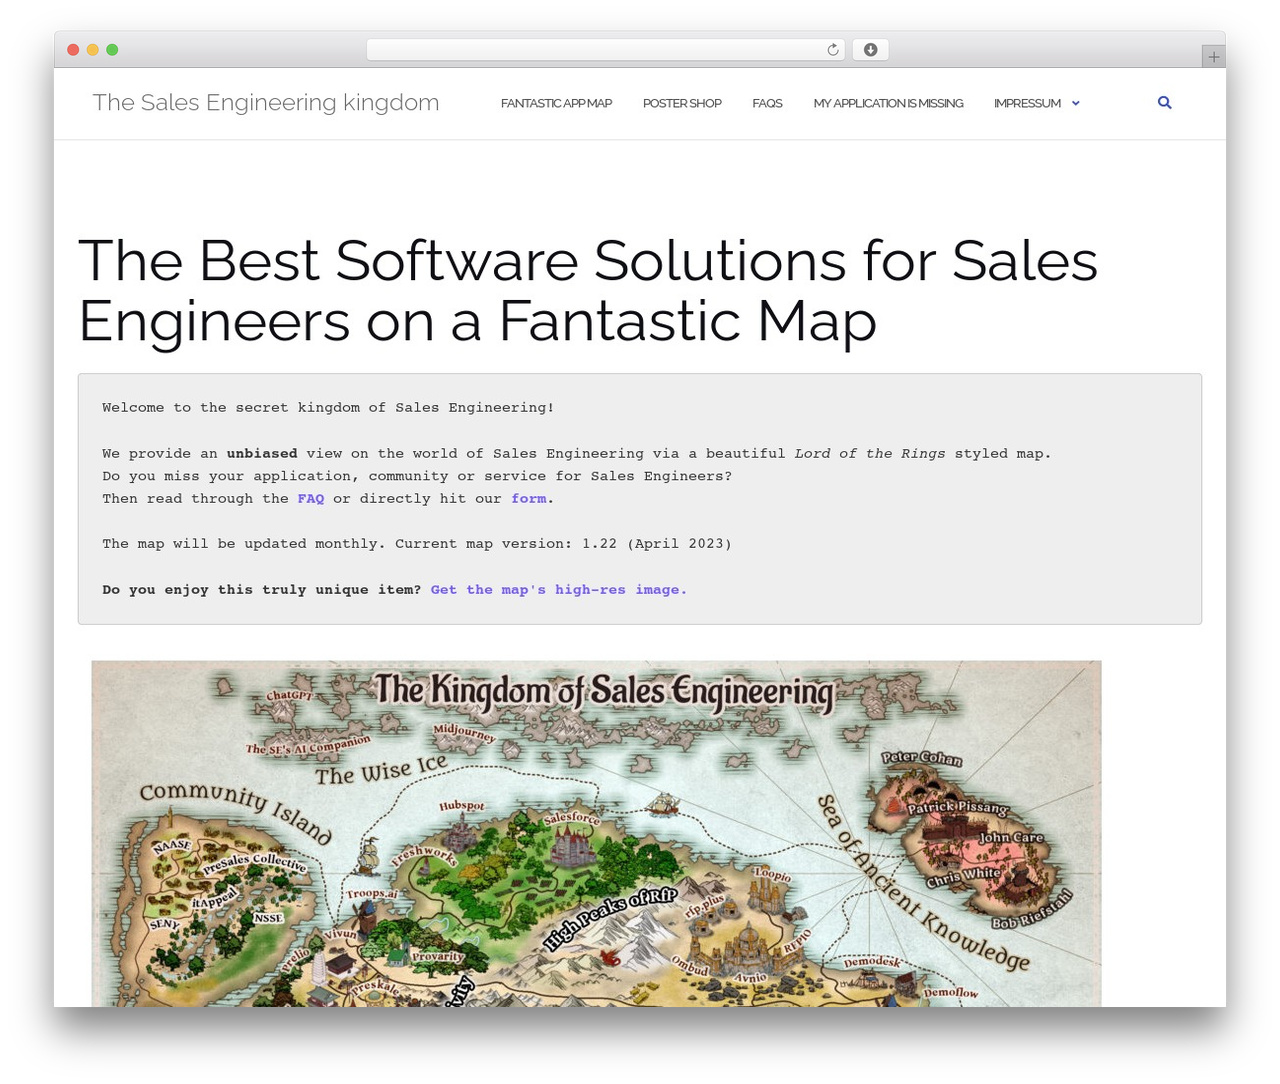
Task: Click the Community Island label on map
Action: coord(236,812)
